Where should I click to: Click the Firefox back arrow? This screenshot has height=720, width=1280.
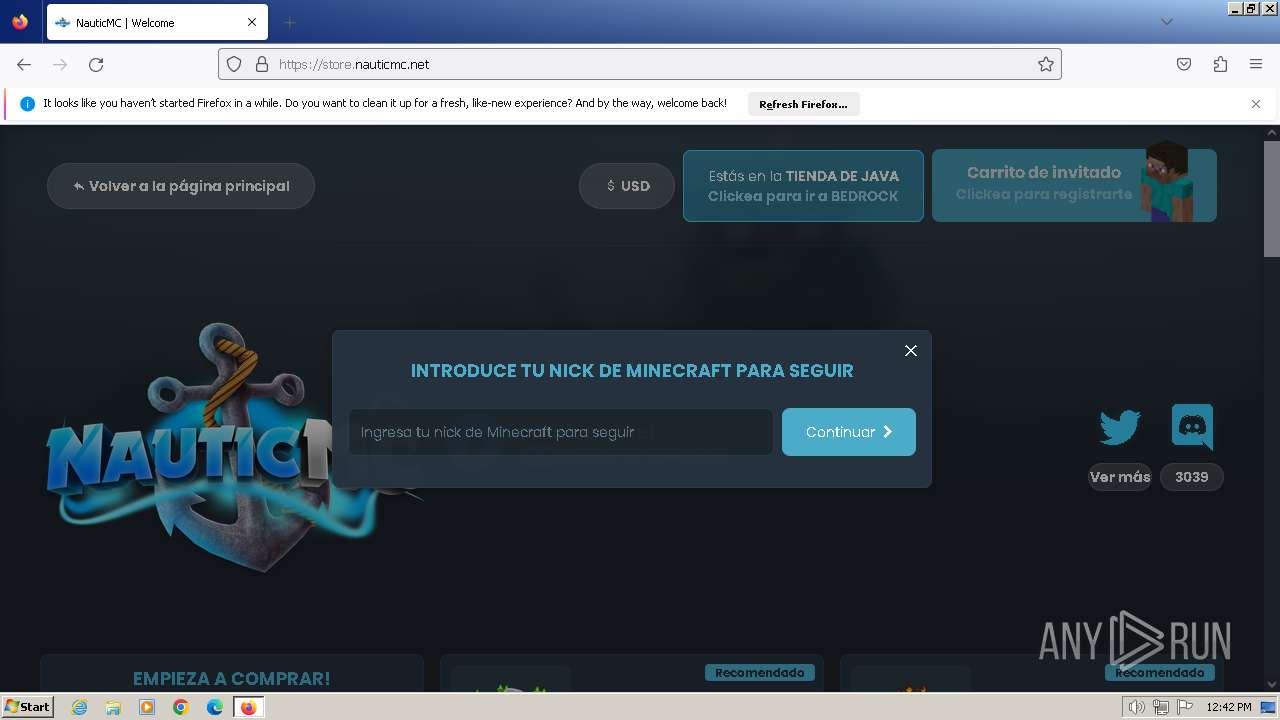coord(24,64)
